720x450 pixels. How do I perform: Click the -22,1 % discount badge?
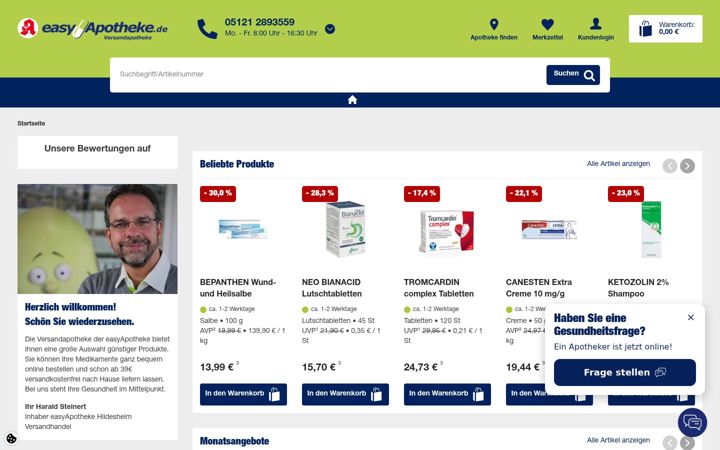click(523, 193)
